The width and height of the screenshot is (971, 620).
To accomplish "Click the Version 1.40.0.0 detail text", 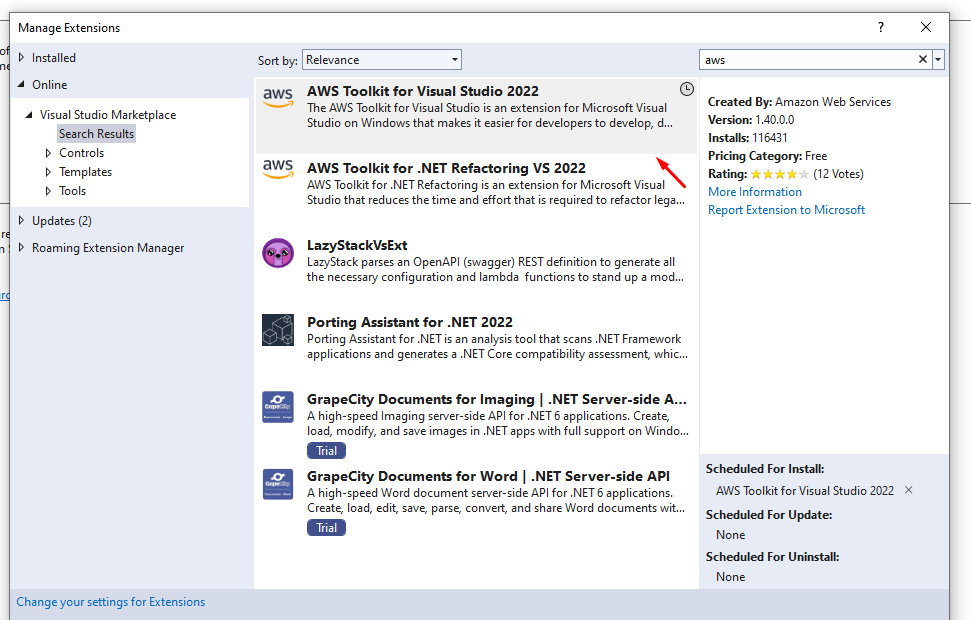I will point(751,120).
